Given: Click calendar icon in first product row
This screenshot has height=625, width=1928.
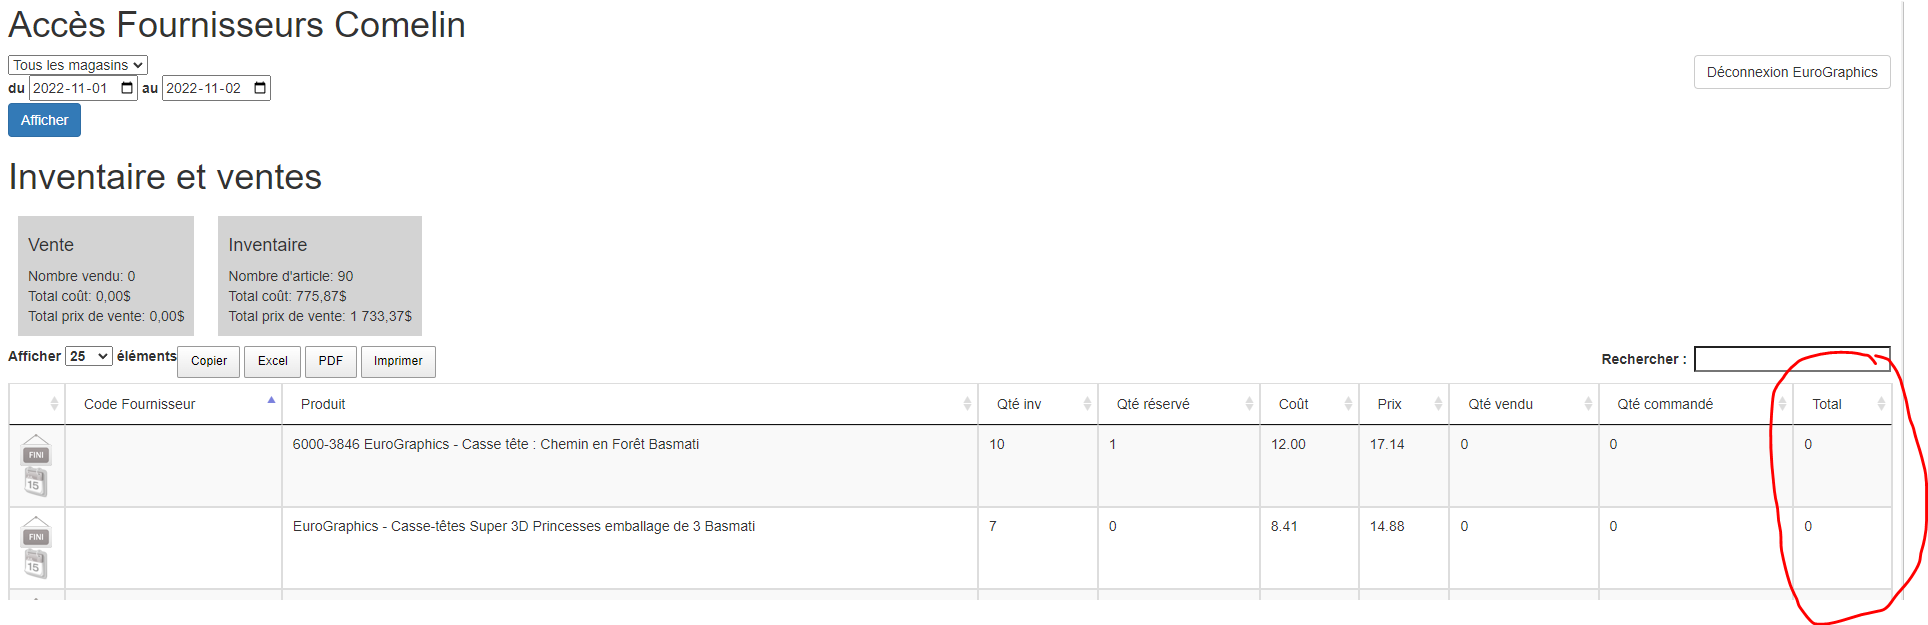Looking at the screenshot, I should [x=36, y=483].
